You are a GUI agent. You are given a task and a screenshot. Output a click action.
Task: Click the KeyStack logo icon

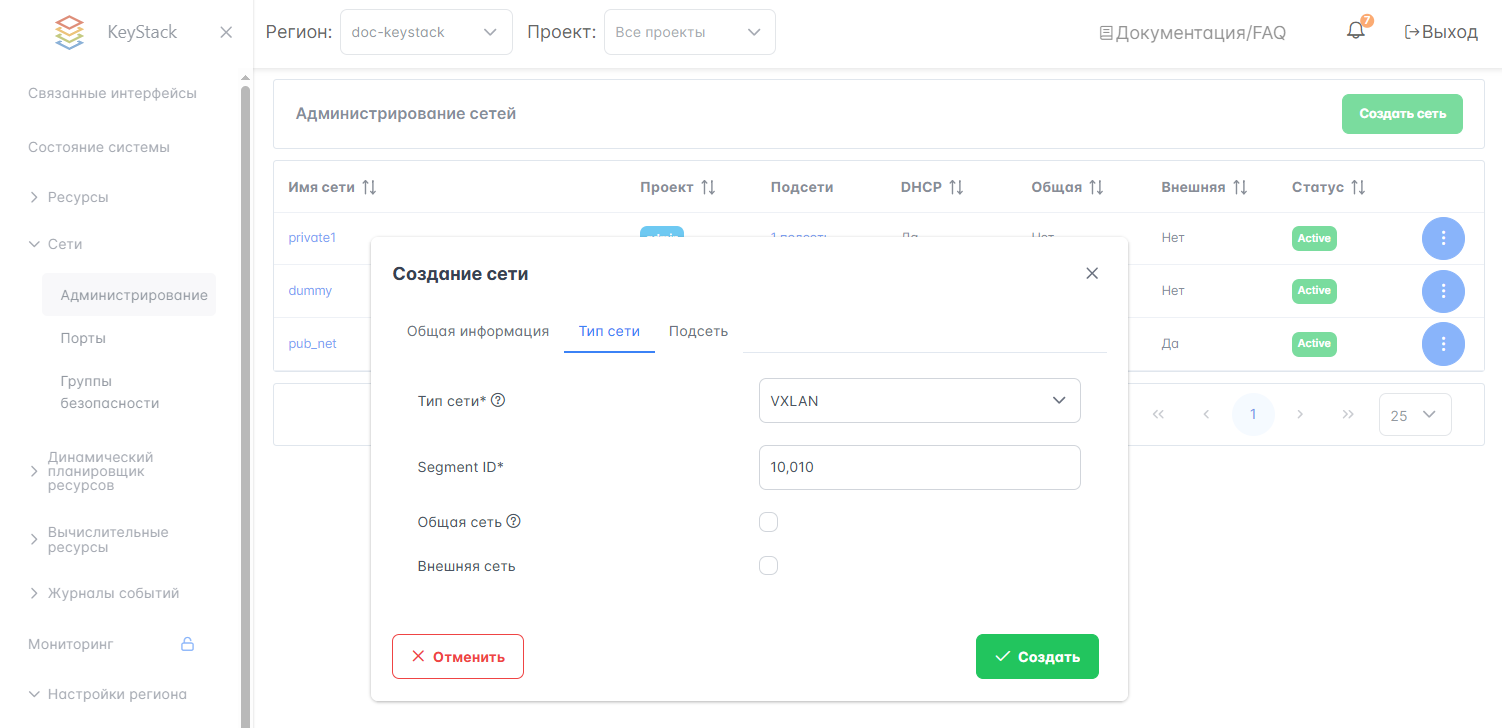[69, 32]
